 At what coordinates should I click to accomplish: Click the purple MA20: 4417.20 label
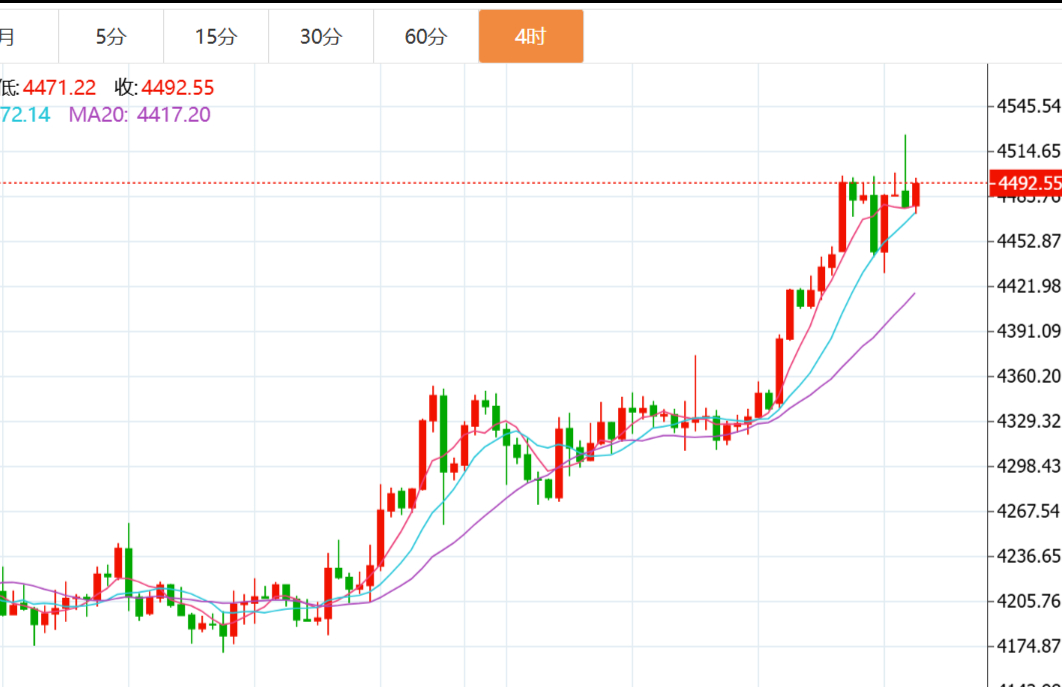(x=139, y=115)
